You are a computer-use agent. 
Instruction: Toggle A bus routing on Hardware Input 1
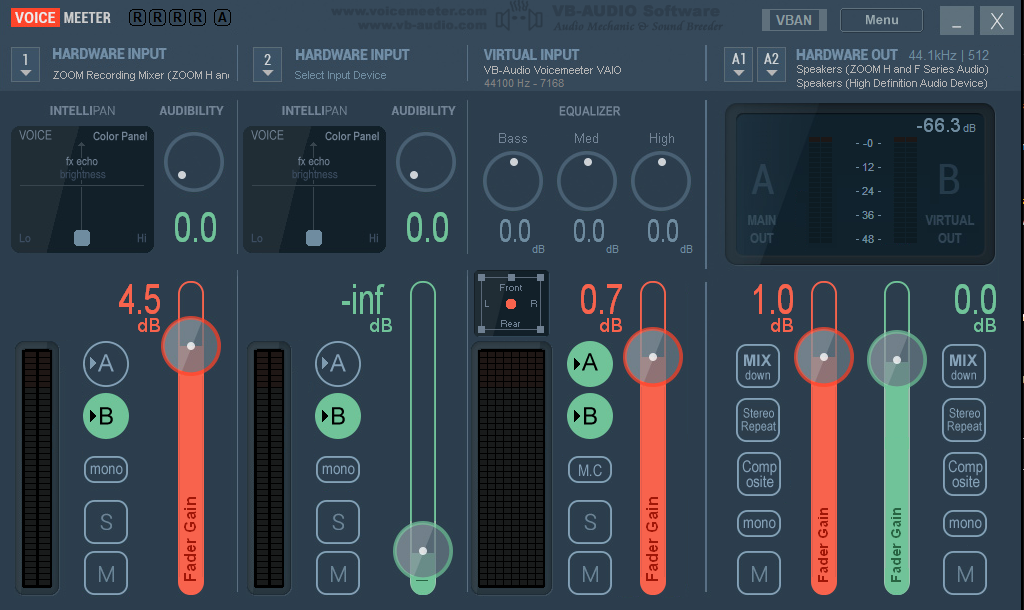pyautogui.click(x=105, y=363)
